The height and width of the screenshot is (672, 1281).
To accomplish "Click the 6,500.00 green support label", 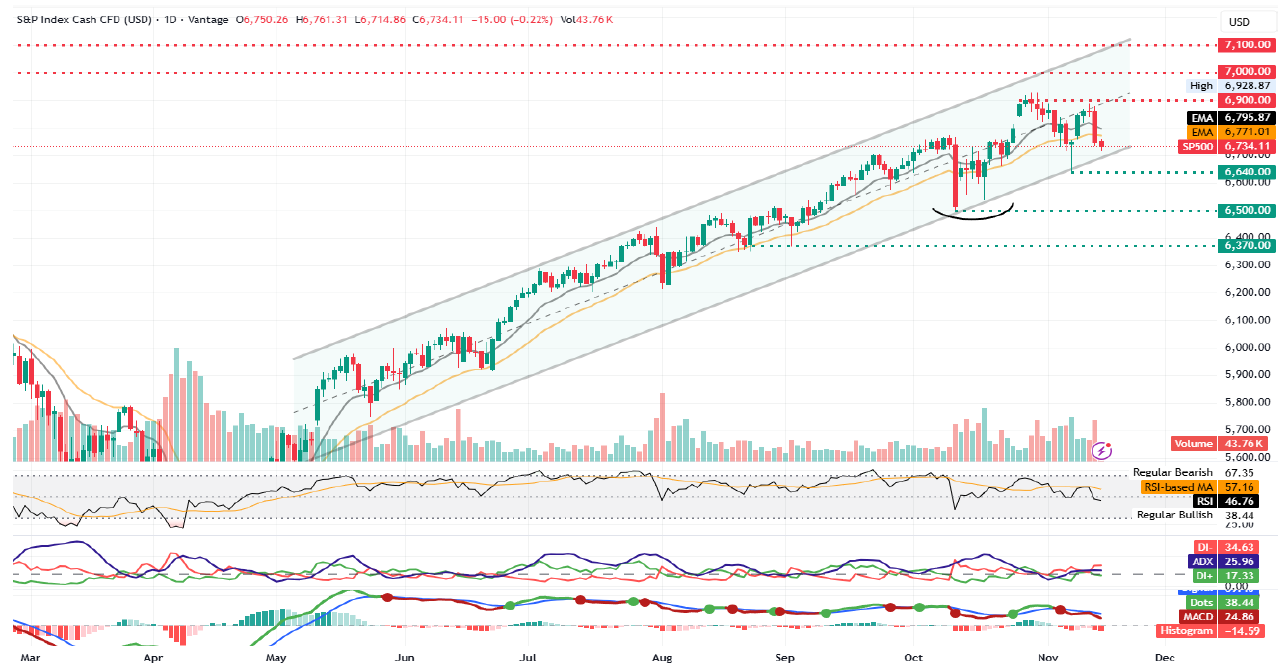I will 1246,210.
